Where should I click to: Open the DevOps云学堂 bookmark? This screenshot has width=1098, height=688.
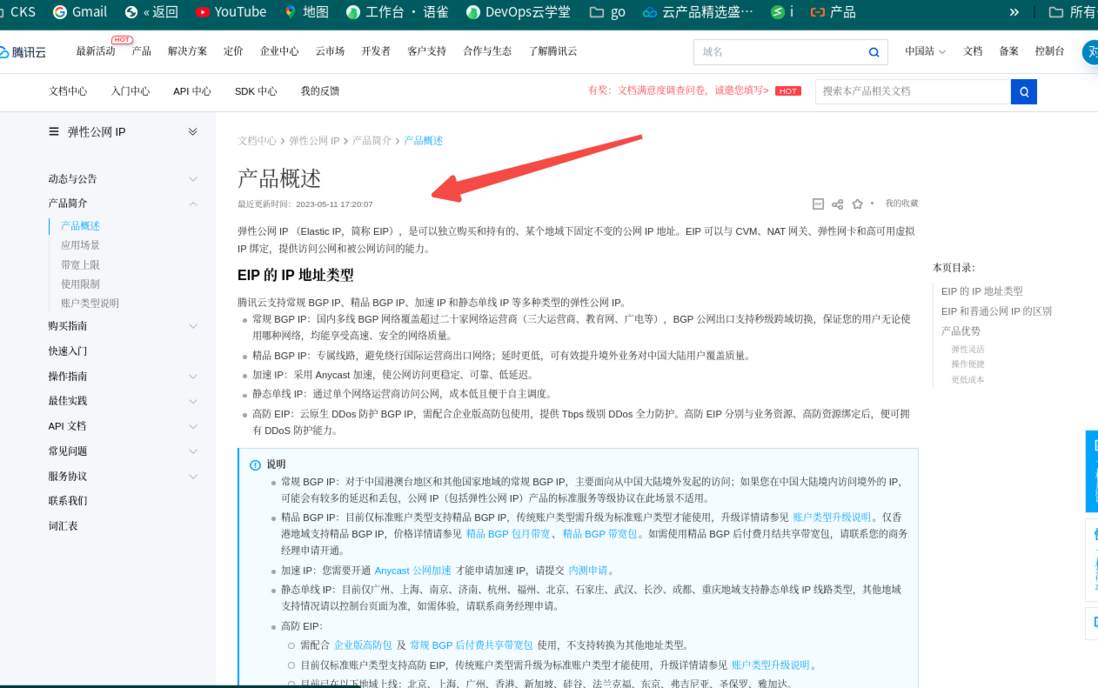518,12
